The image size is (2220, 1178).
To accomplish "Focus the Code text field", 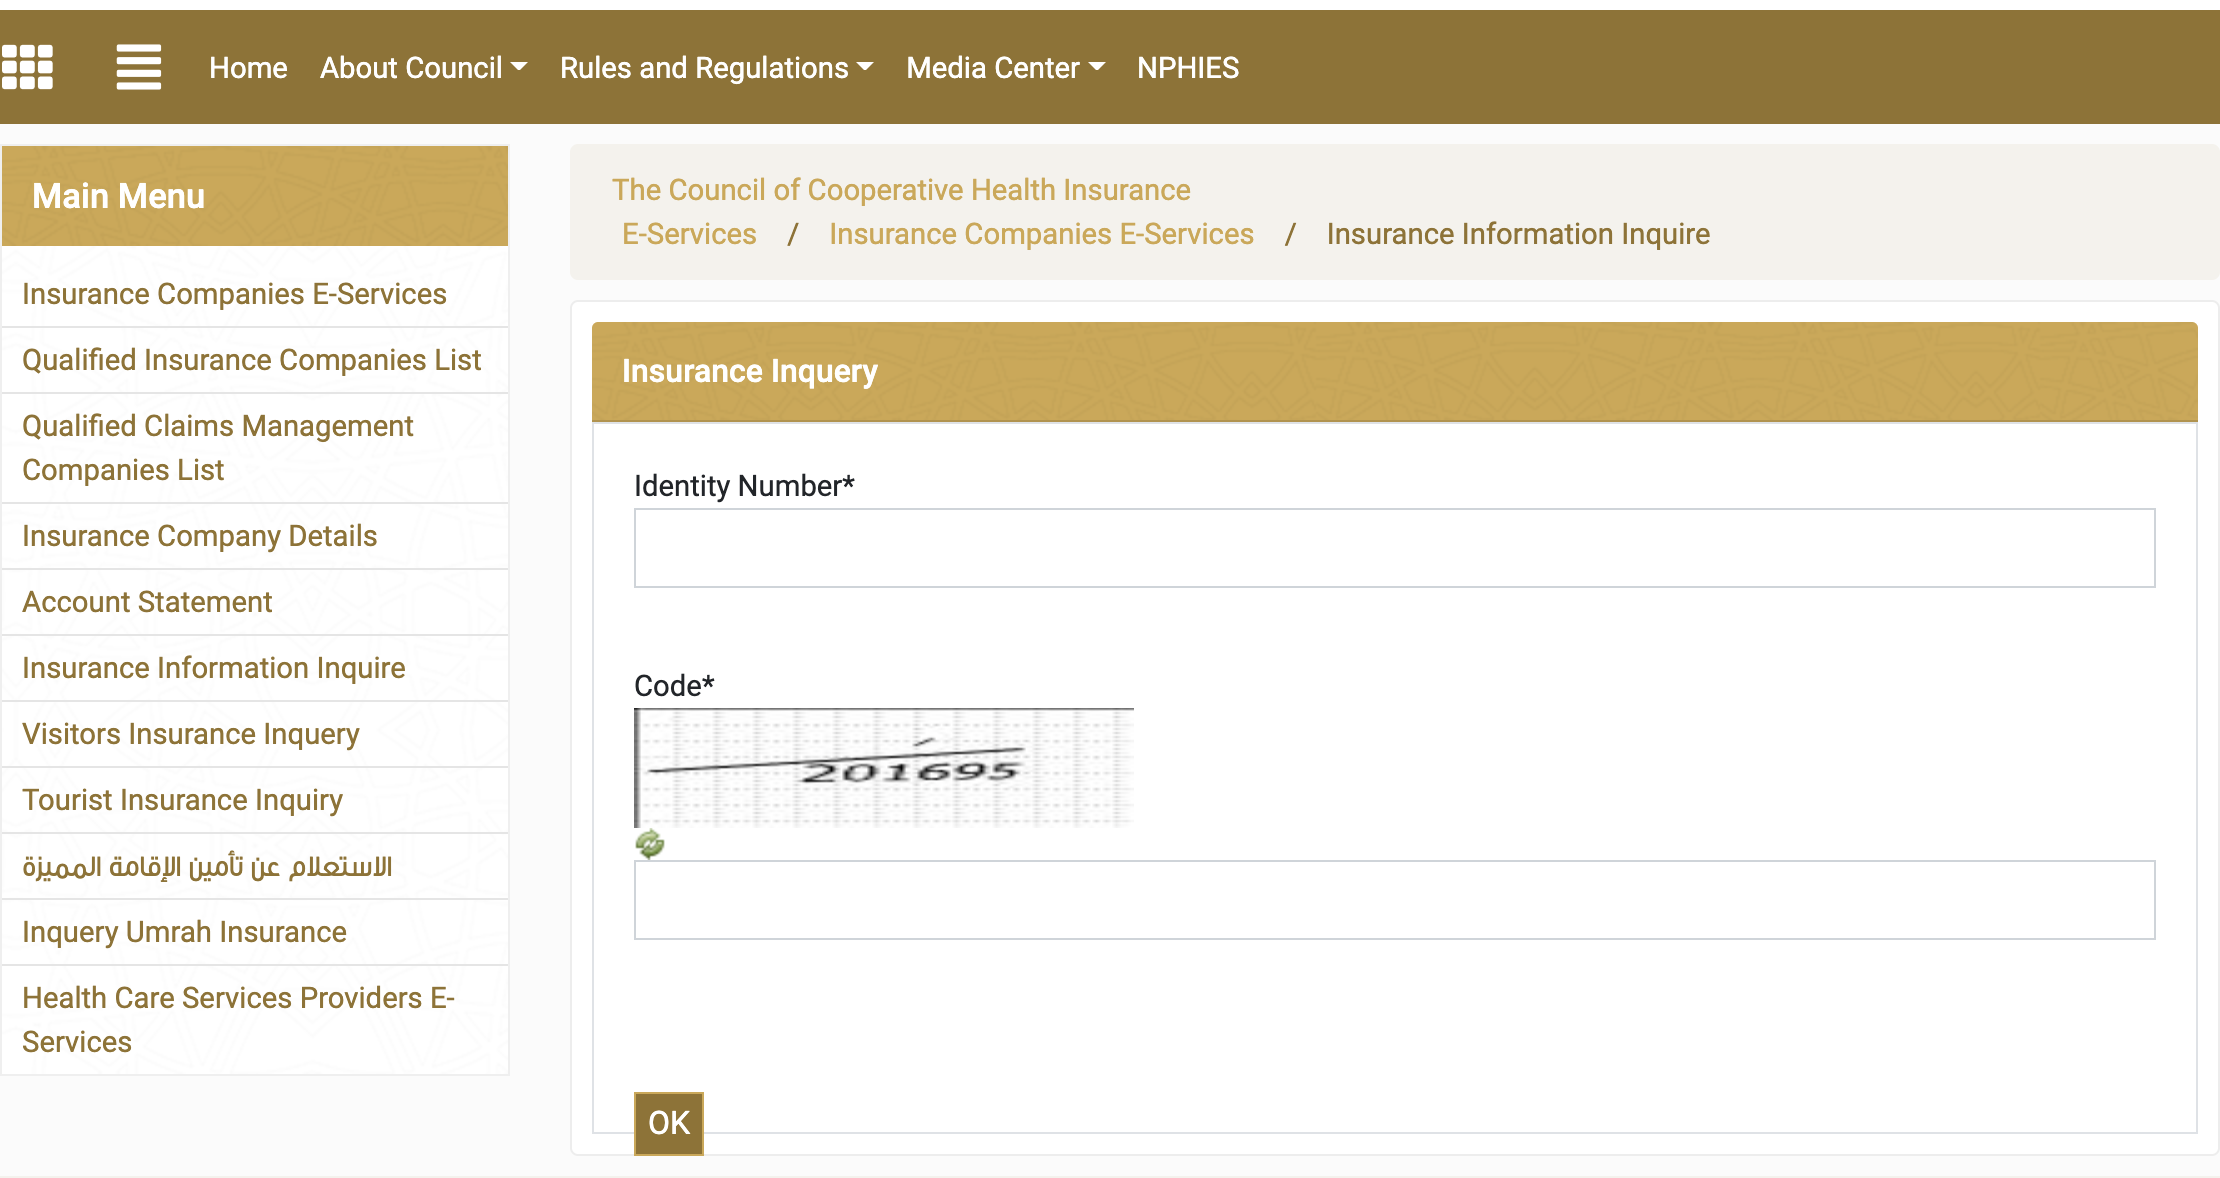I will tap(1394, 900).
